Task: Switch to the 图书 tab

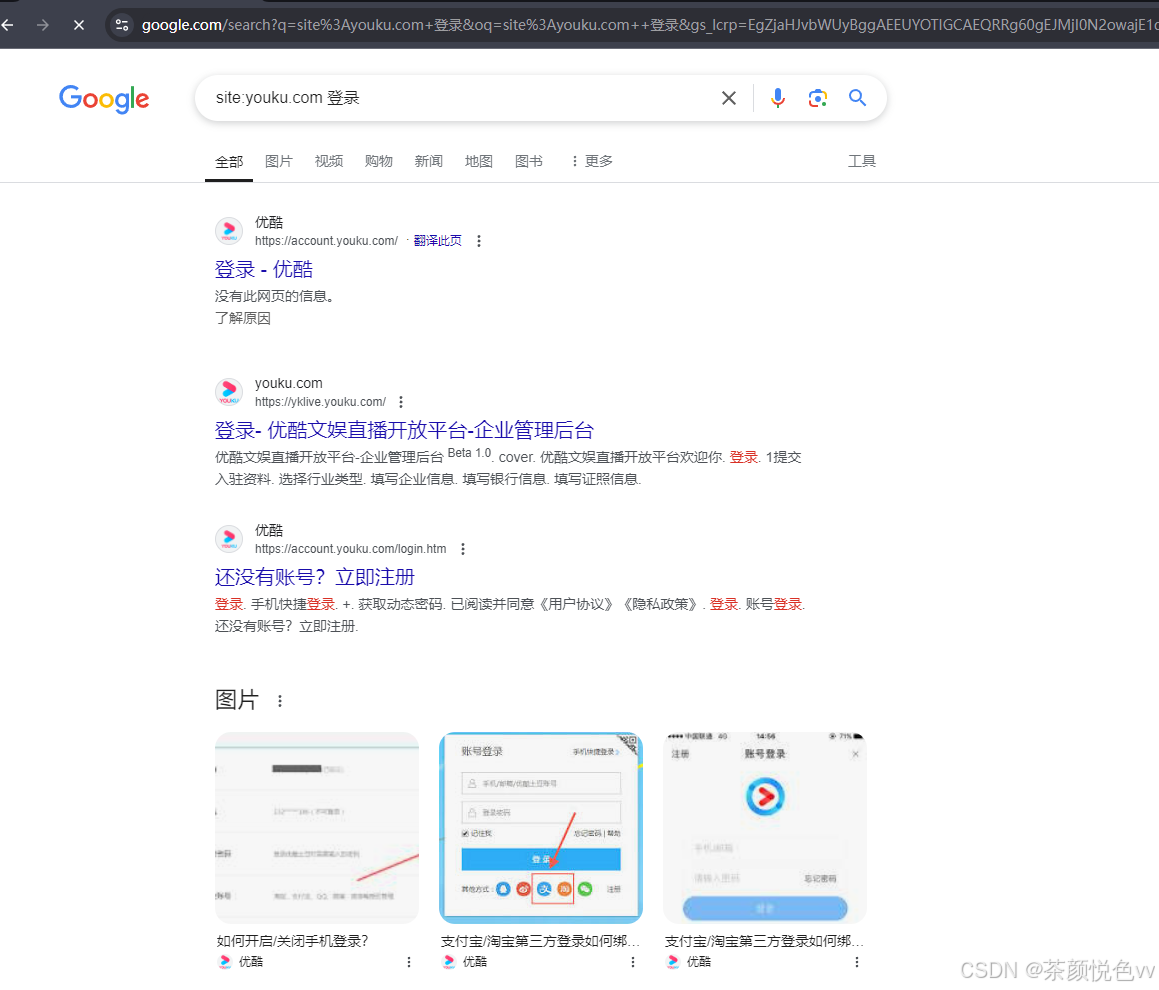Action: click(x=528, y=161)
